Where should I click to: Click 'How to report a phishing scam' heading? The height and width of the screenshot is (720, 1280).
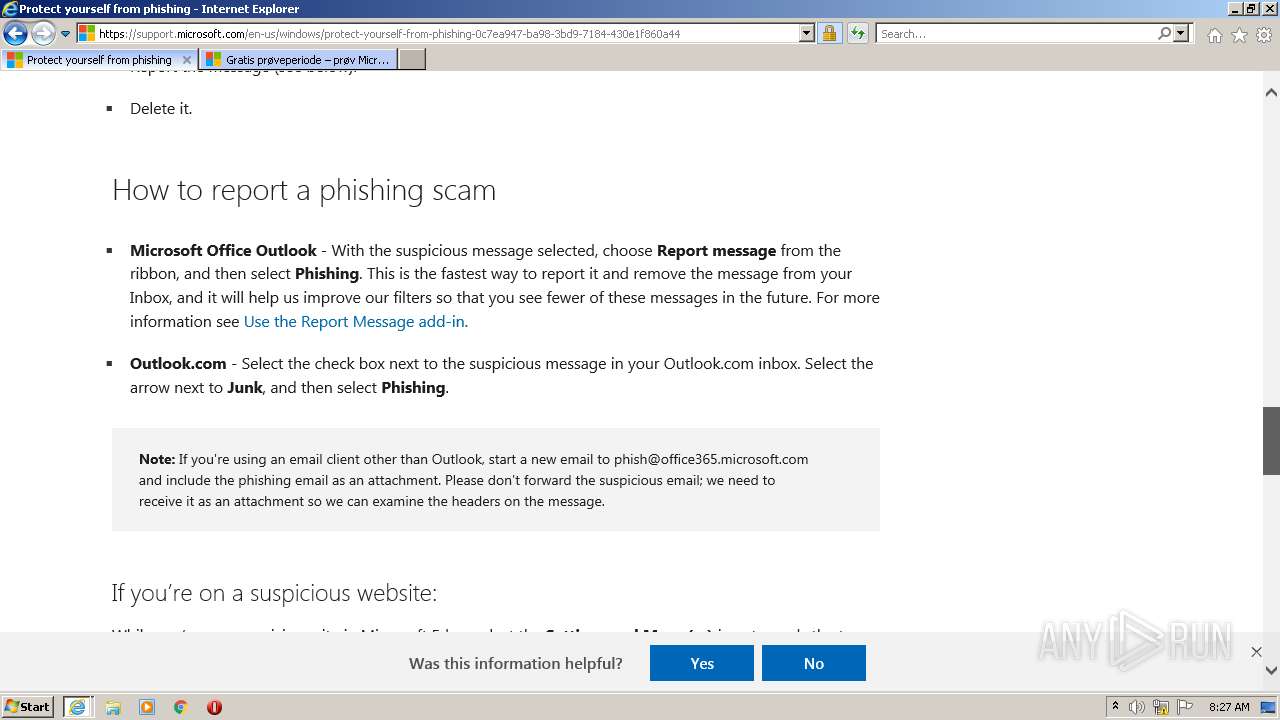click(304, 190)
